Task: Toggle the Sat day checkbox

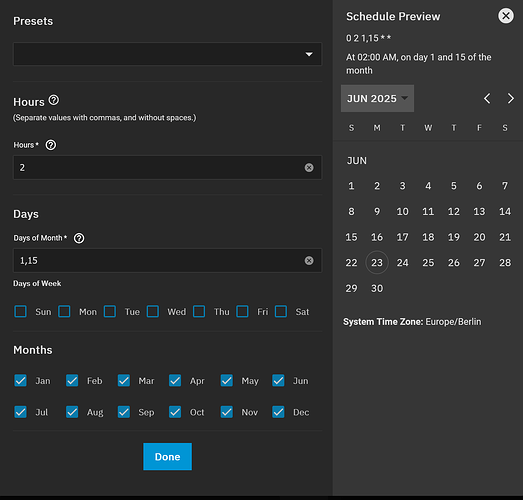Action: 281,312
